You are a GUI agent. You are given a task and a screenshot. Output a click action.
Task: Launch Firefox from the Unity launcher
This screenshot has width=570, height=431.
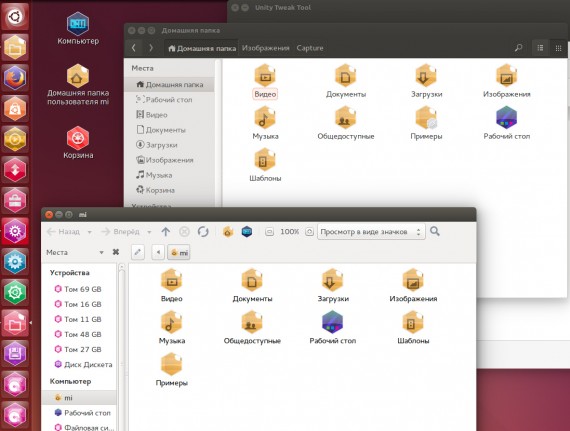15,77
